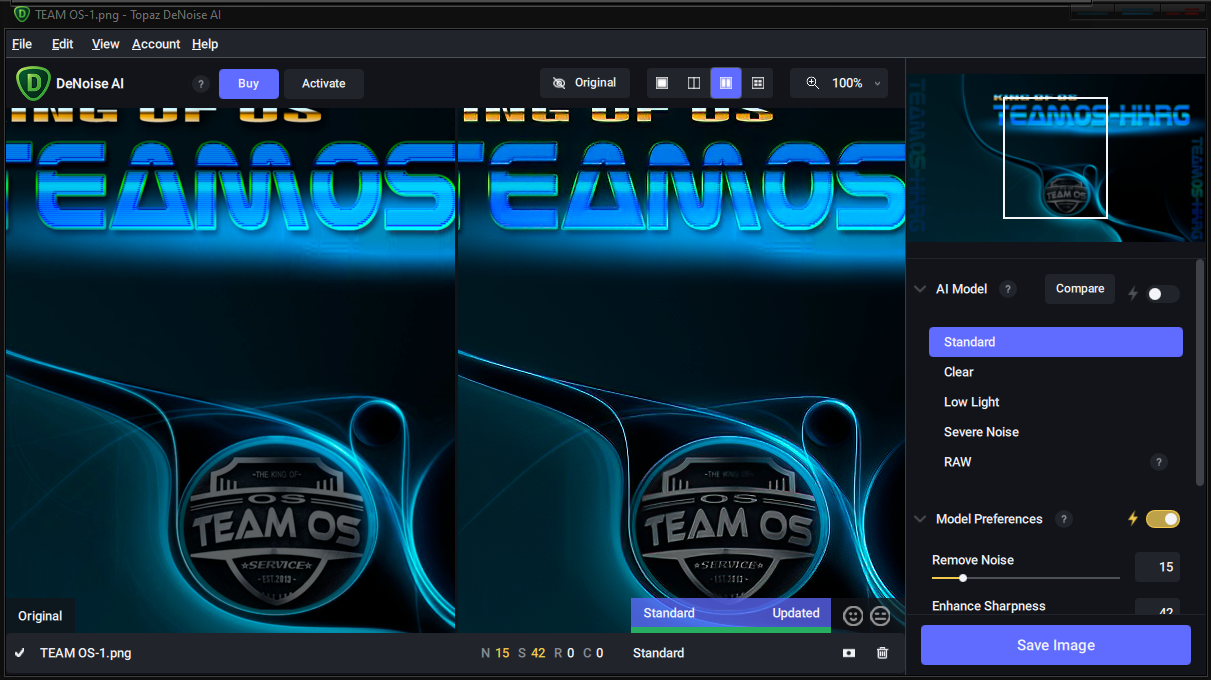
Task: Collapse the AI Model section
Action: [920, 289]
